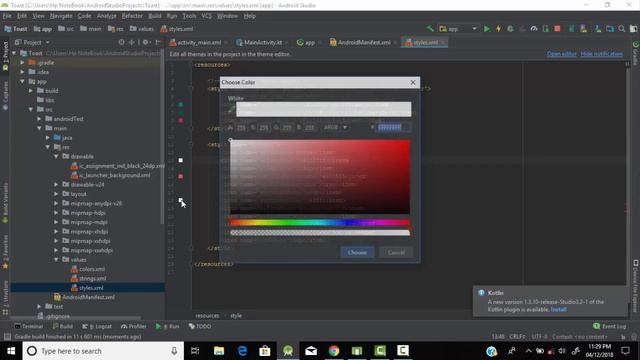Image resolution: width=640 pixels, height=360 pixels.
Task: Click the Project panel settings gear icon
Action: coord(145,42)
